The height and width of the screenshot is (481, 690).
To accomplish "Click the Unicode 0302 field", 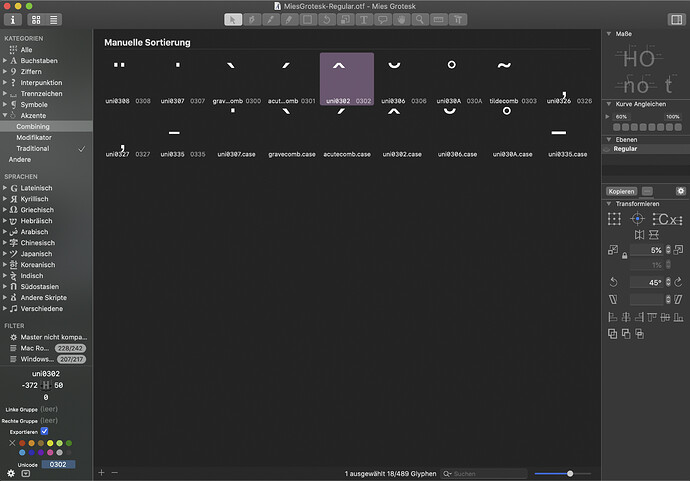I will [x=58, y=464].
